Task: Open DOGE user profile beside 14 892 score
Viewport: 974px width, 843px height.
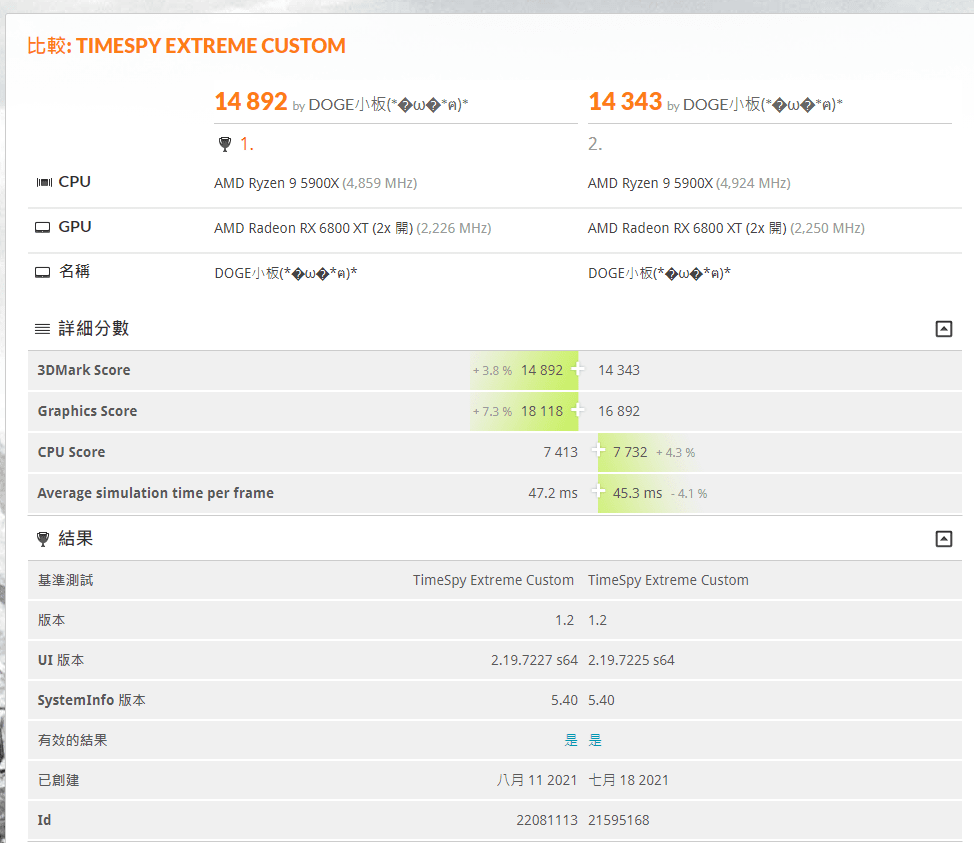Action: tap(388, 104)
